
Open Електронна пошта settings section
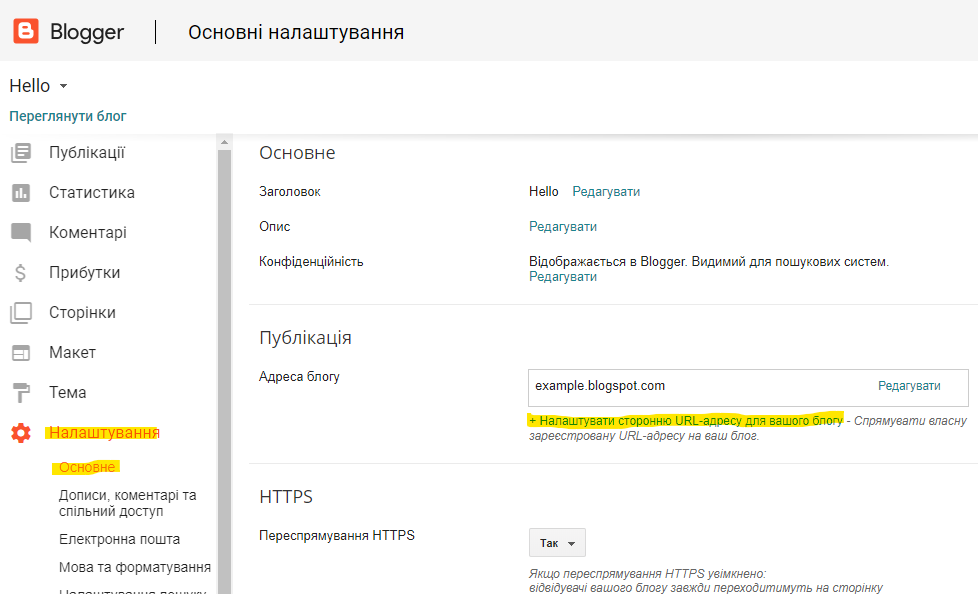pyautogui.click(x=119, y=539)
